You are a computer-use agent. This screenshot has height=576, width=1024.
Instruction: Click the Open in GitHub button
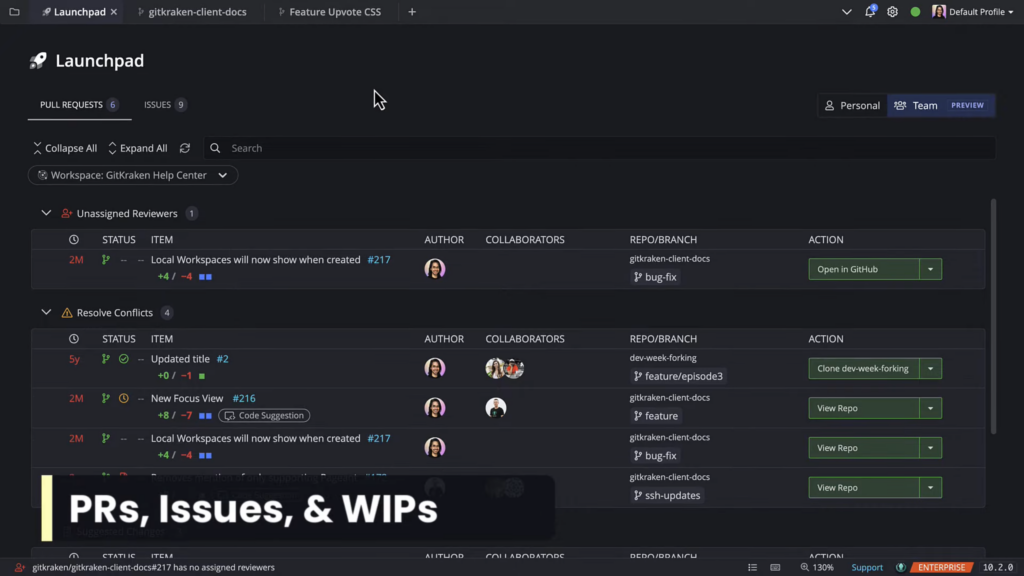(864, 269)
